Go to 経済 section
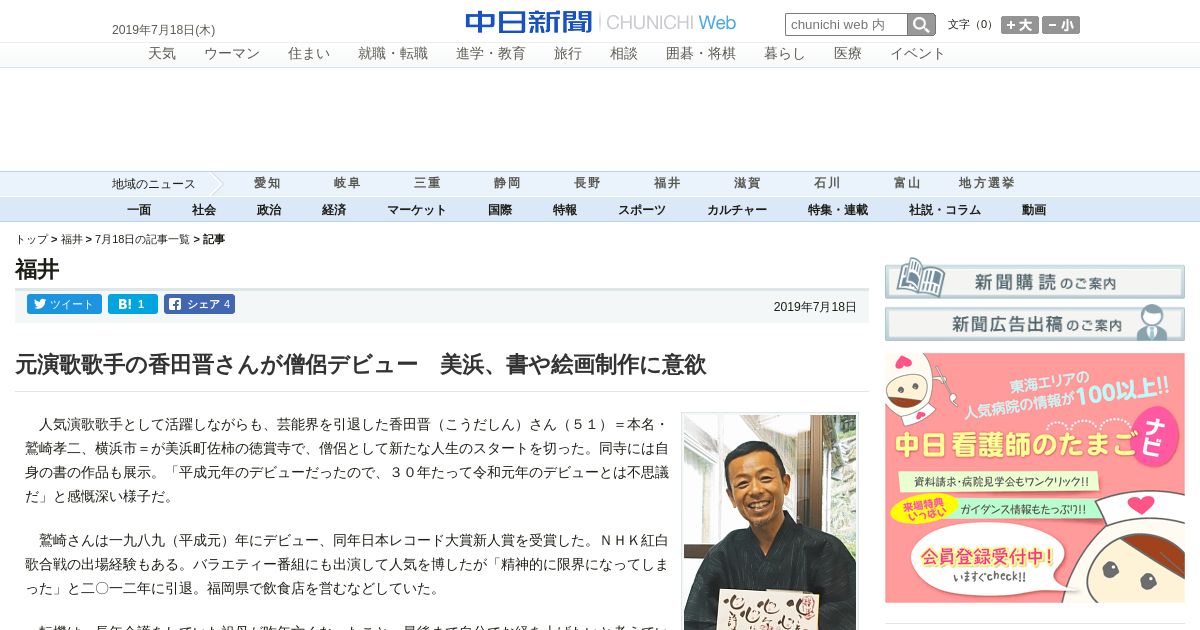Image resolution: width=1200 pixels, height=630 pixels. (x=334, y=210)
